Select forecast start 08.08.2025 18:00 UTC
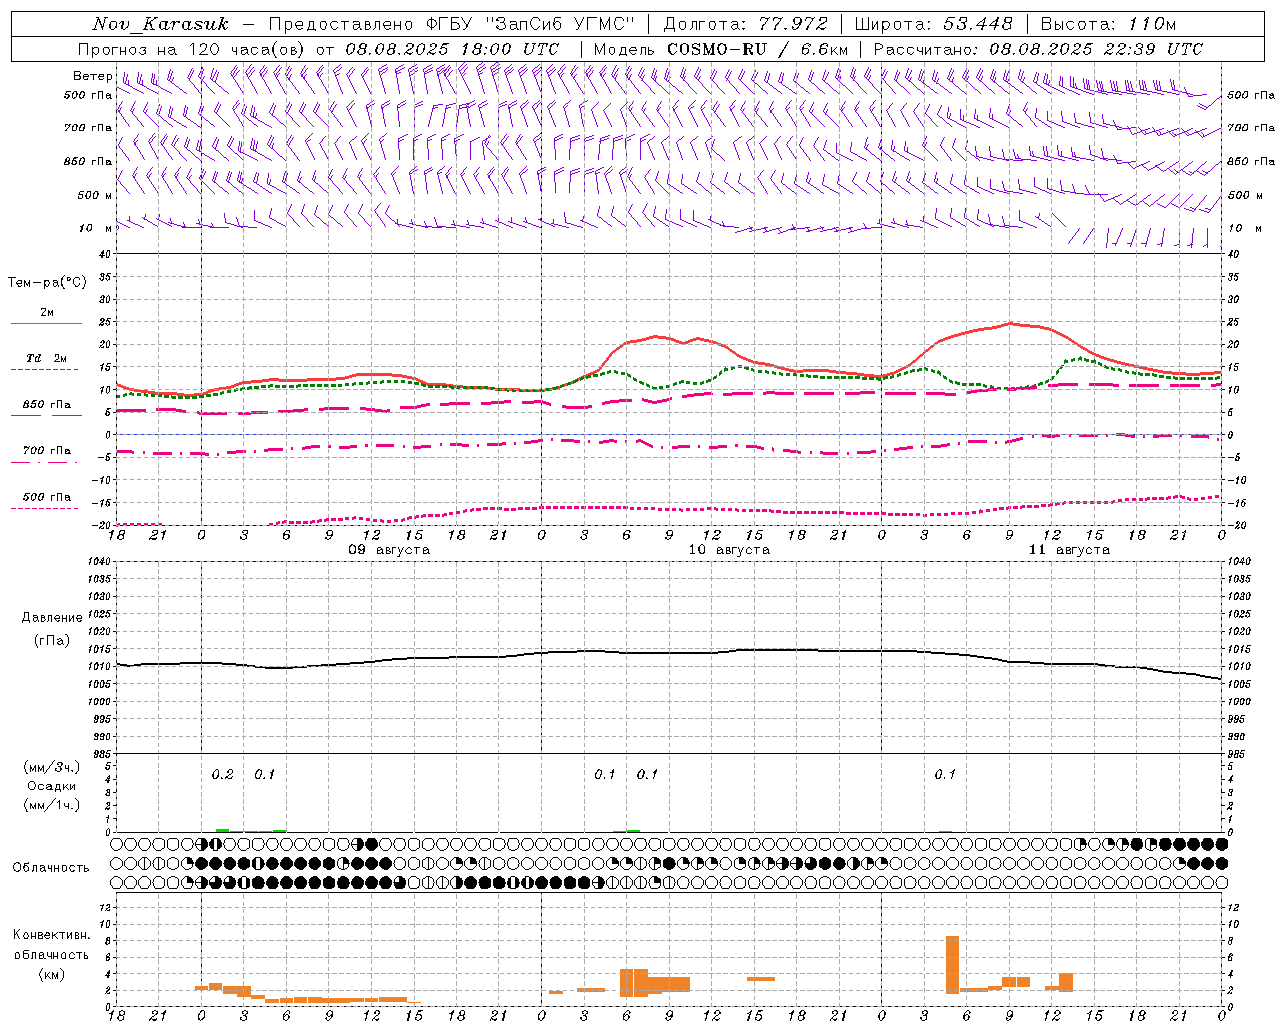Image resolution: width=1280 pixels, height=1024 pixels. point(452,49)
